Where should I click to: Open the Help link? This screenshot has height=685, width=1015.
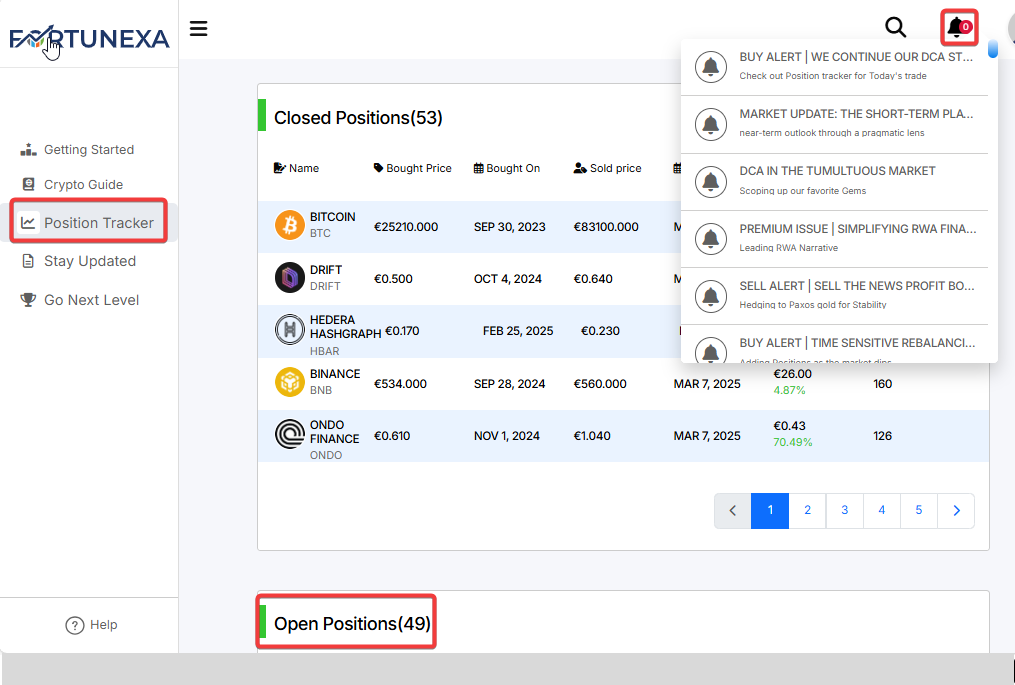coord(91,625)
